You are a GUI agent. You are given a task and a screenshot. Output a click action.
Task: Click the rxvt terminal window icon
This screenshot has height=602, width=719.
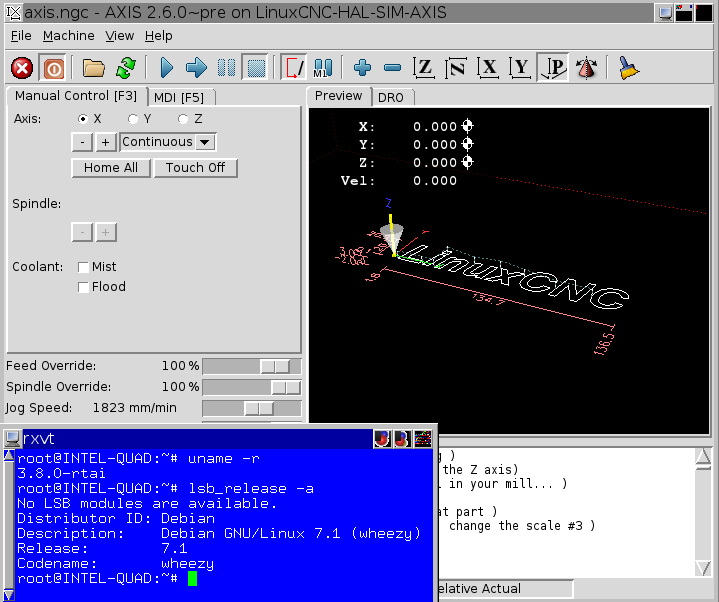(12, 439)
